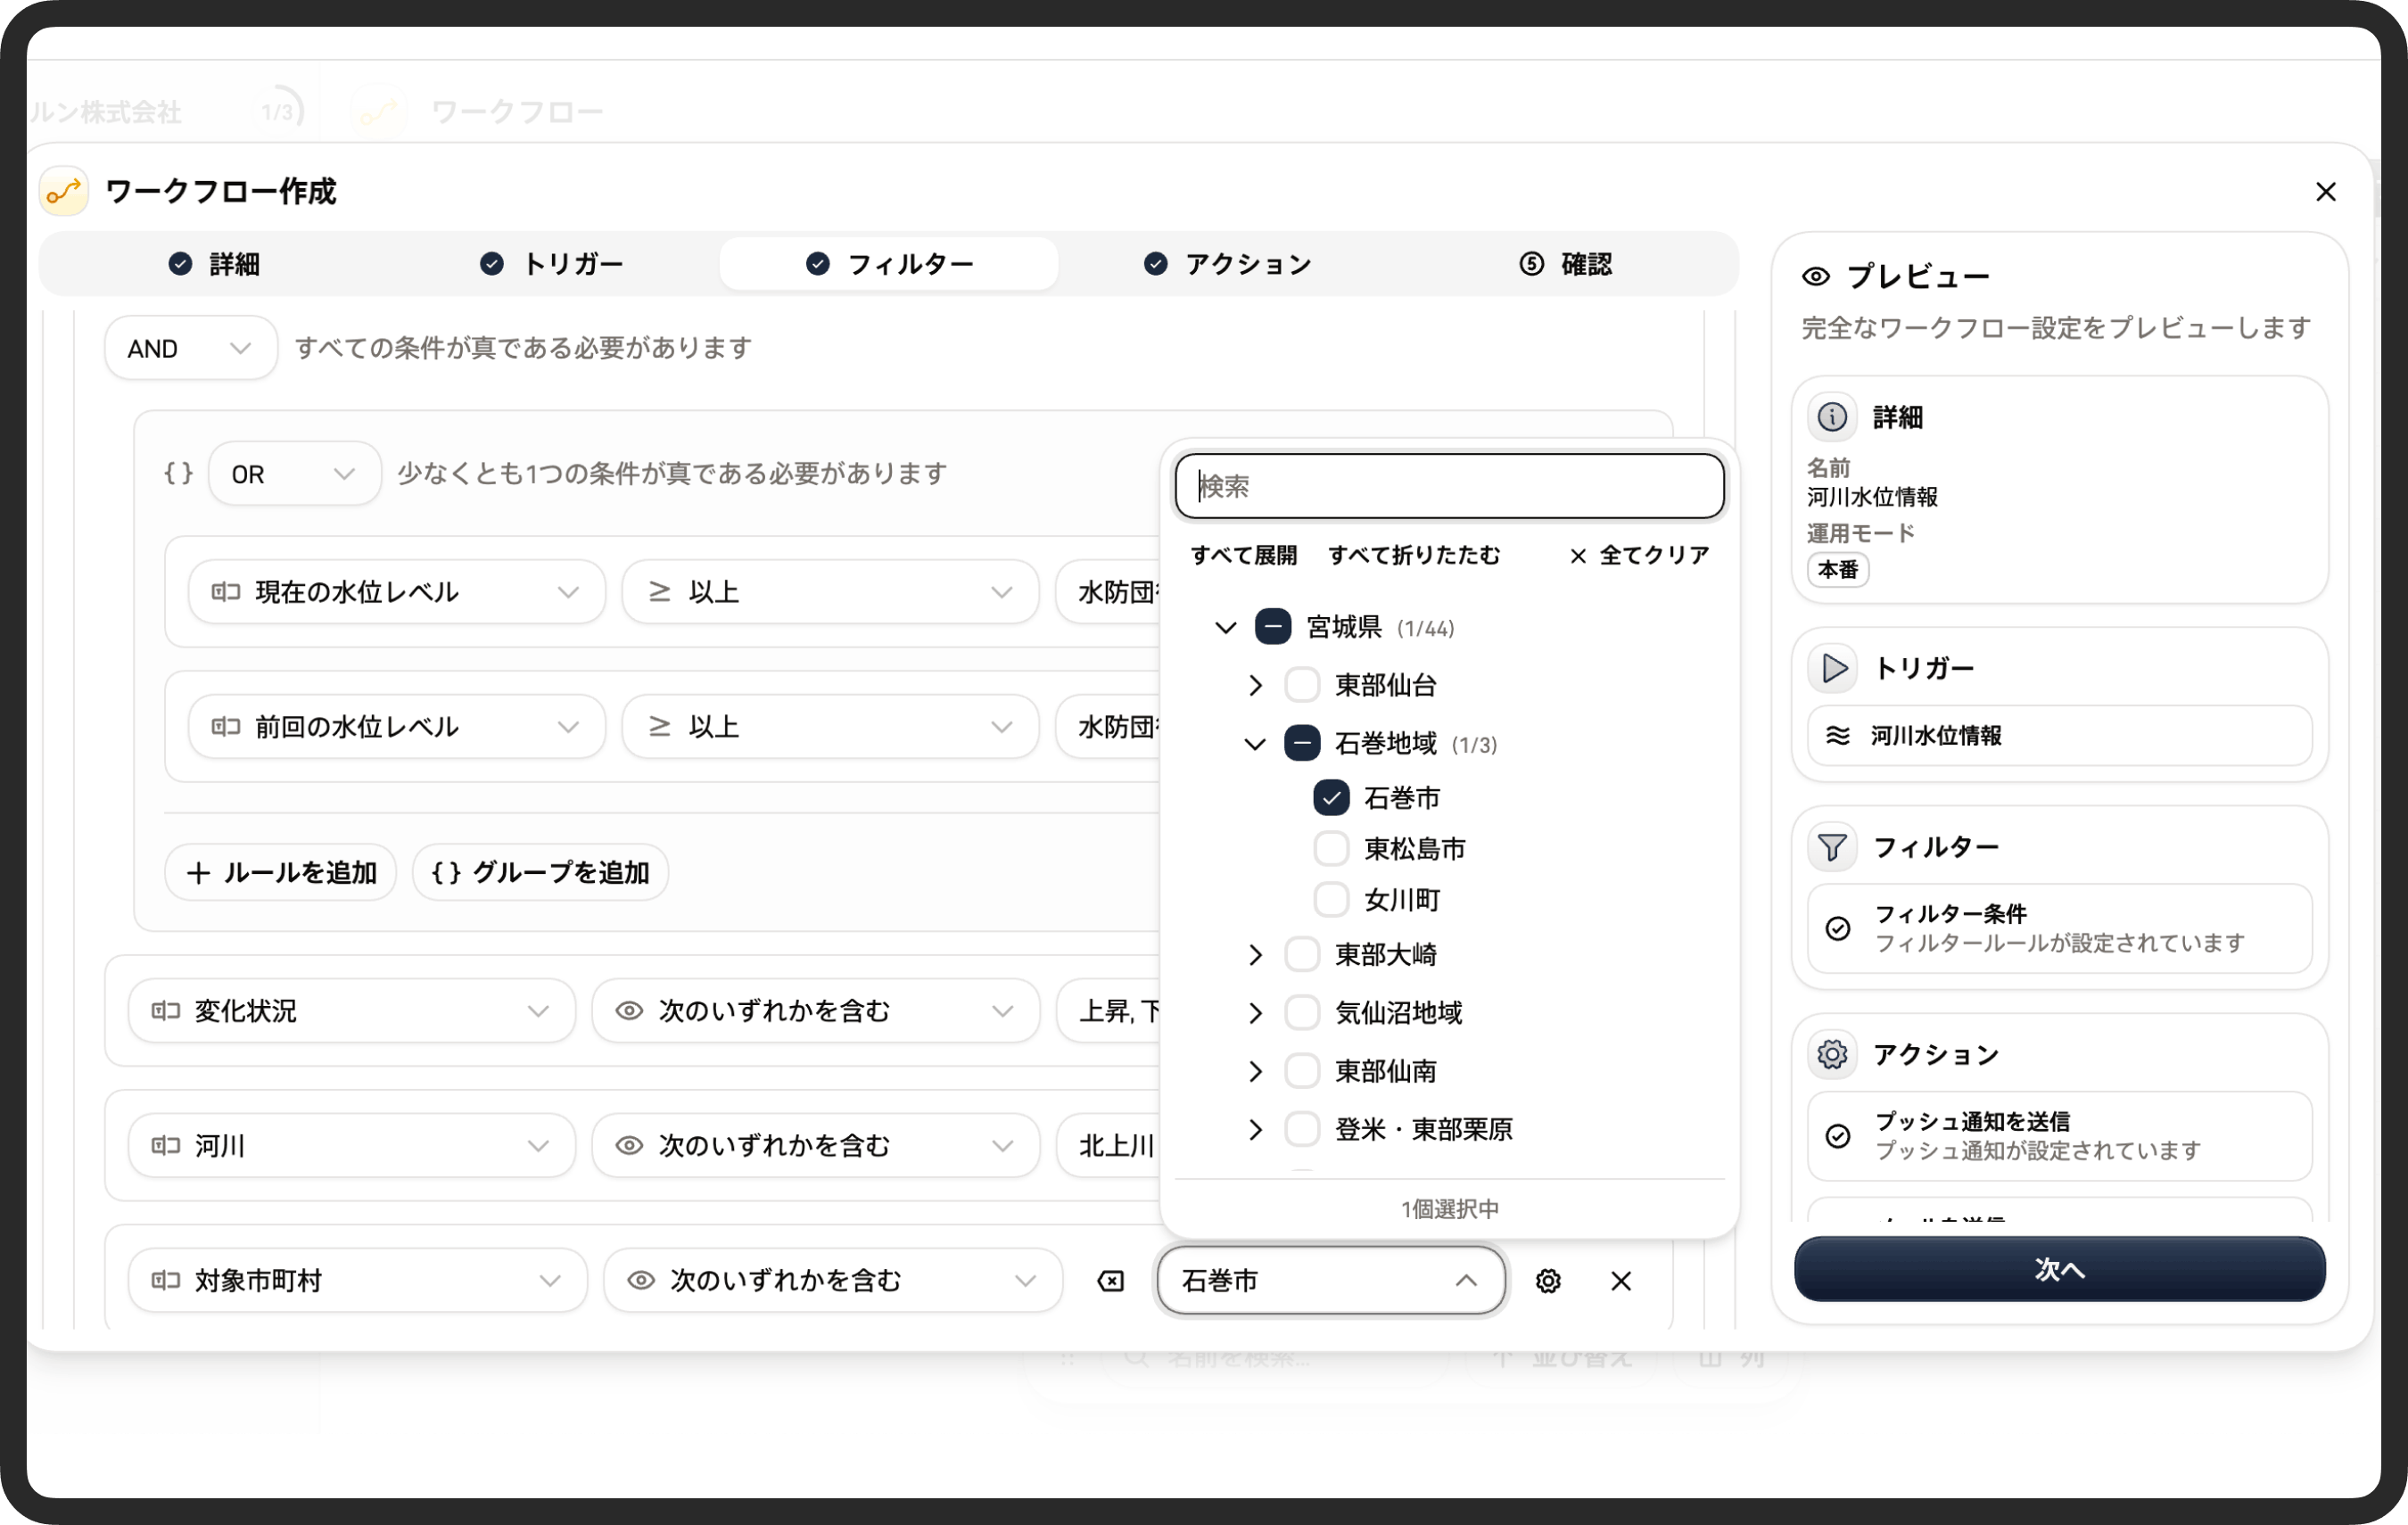Click ルールを追加 button
The image size is (2408, 1525).
point(281,872)
